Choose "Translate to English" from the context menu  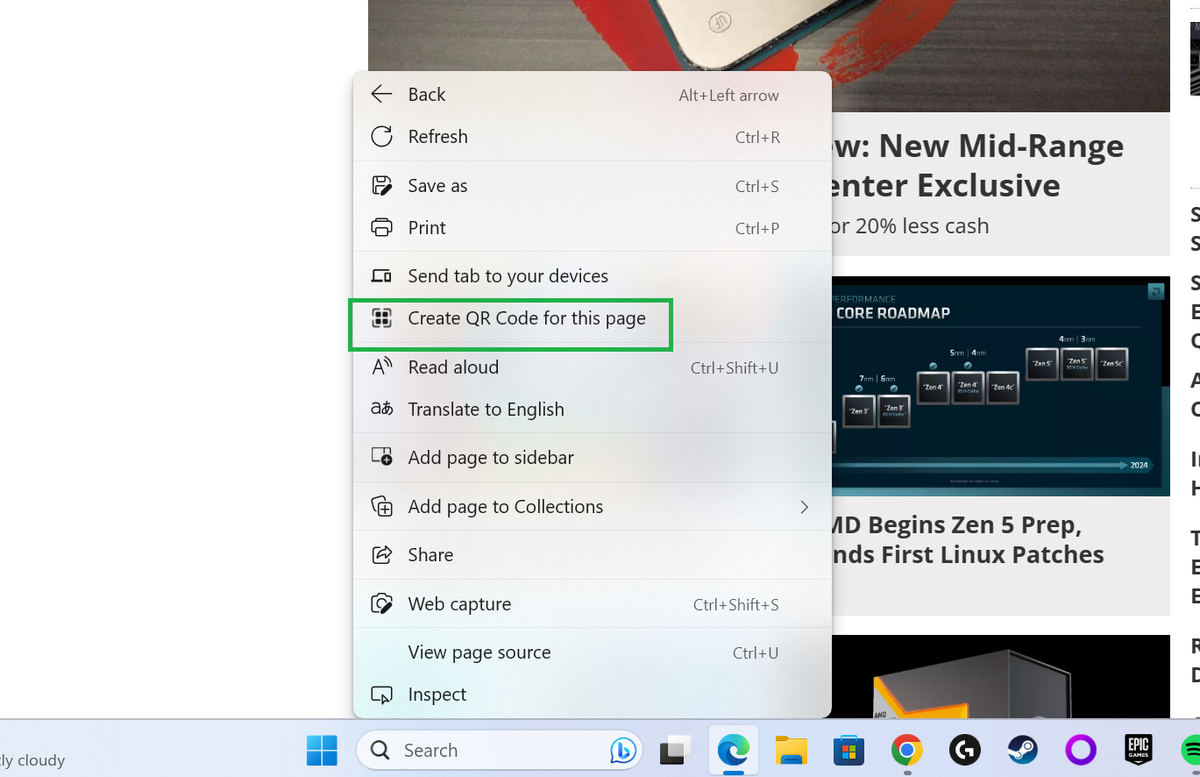coord(486,409)
